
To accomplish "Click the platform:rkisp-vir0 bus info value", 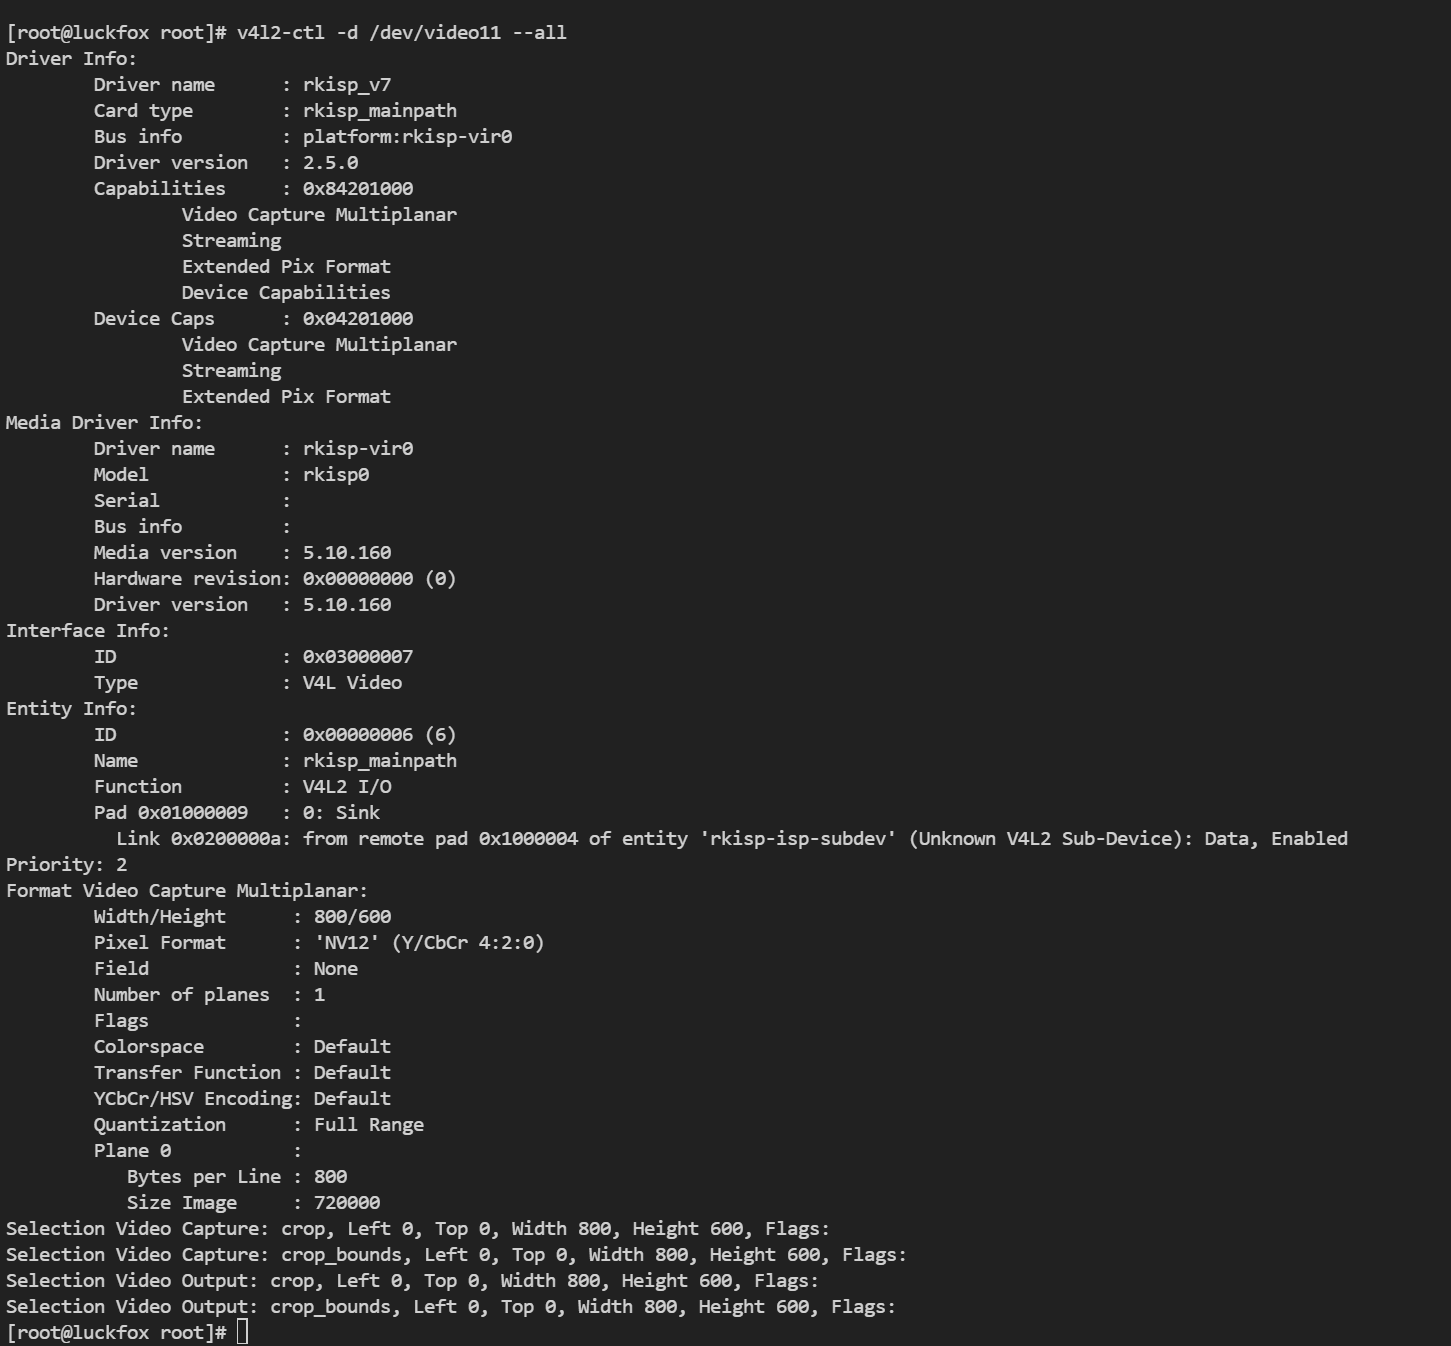I will (x=407, y=136).
